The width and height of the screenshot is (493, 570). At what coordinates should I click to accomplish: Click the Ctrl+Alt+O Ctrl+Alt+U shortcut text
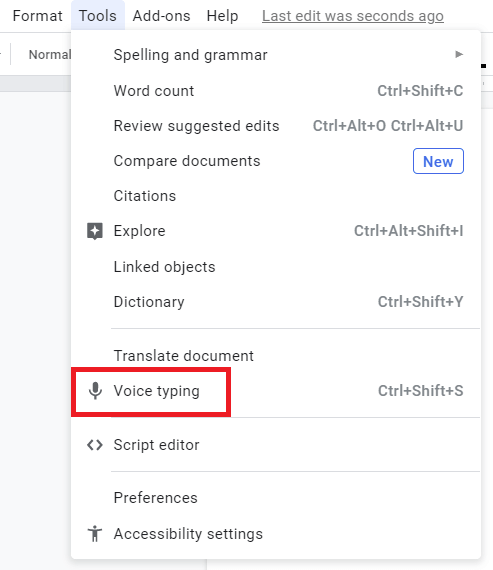point(388,126)
